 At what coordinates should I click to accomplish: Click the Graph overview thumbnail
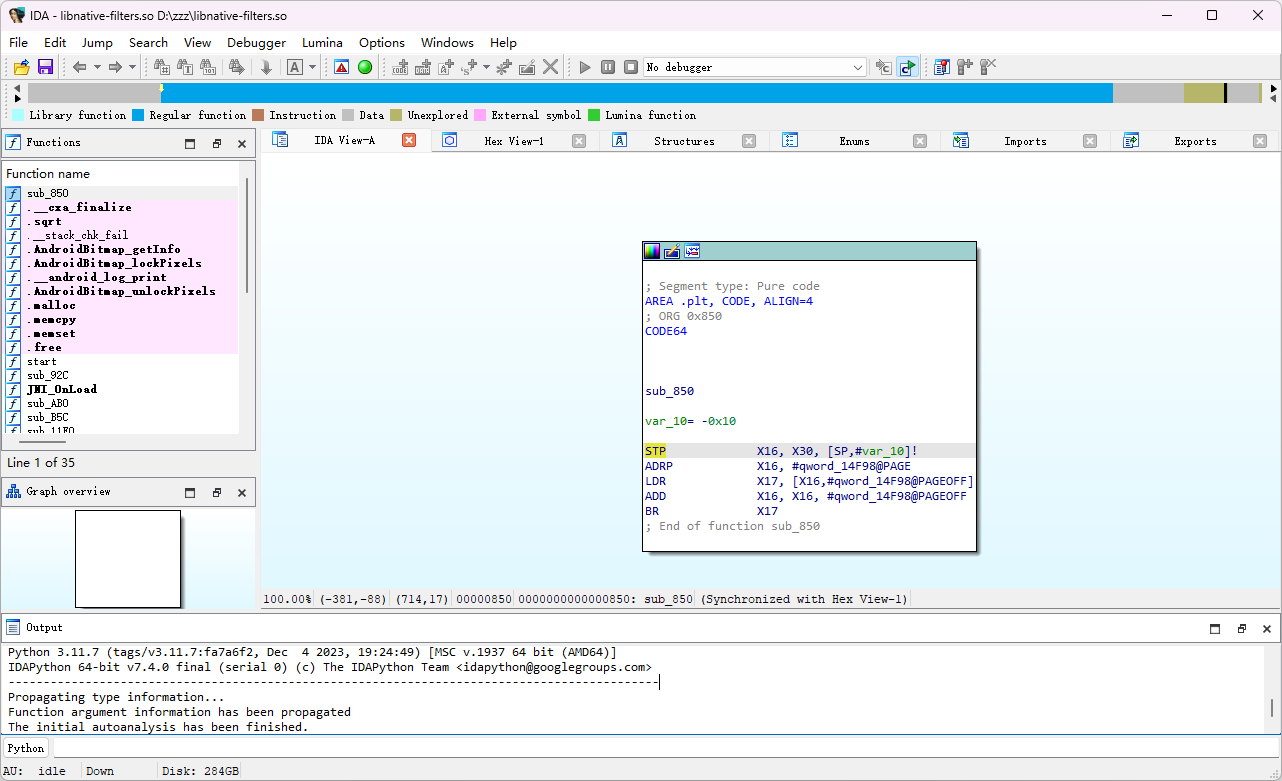(x=128, y=559)
